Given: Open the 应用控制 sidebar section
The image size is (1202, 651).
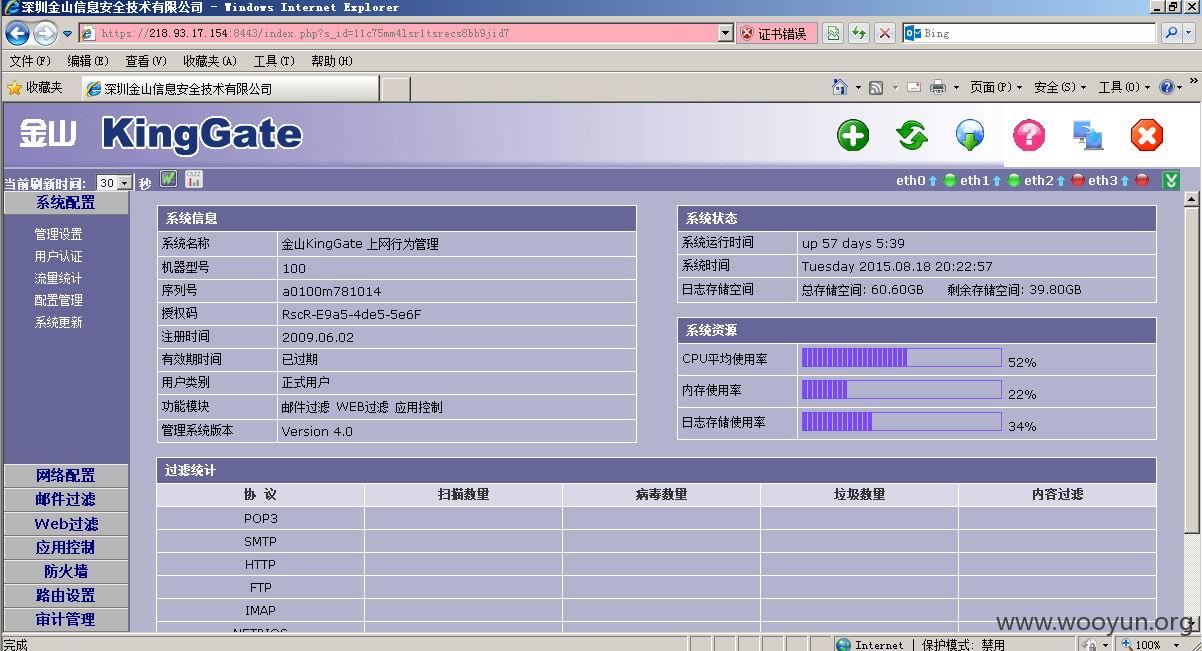Looking at the screenshot, I should click(x=66, y=548).
